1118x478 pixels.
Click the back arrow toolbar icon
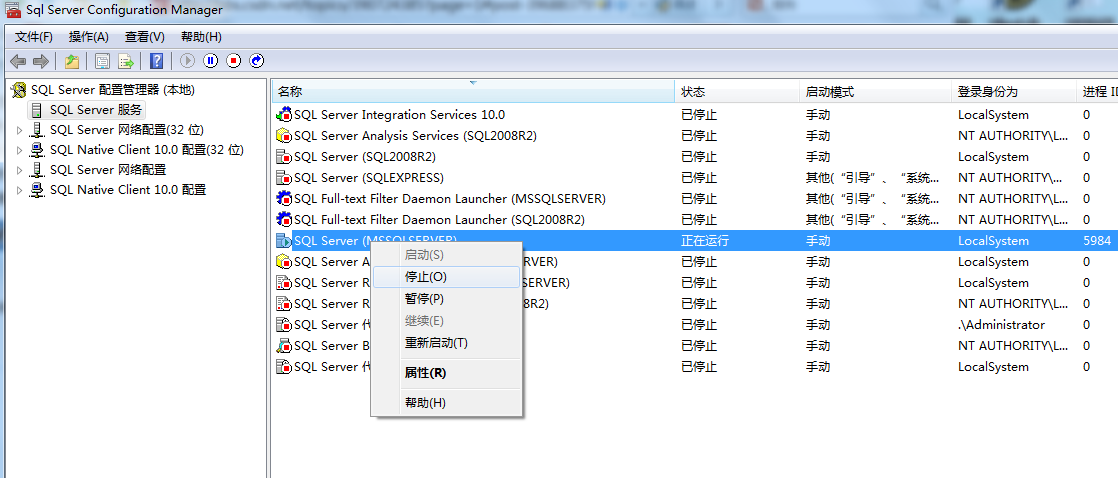(17, 61)
